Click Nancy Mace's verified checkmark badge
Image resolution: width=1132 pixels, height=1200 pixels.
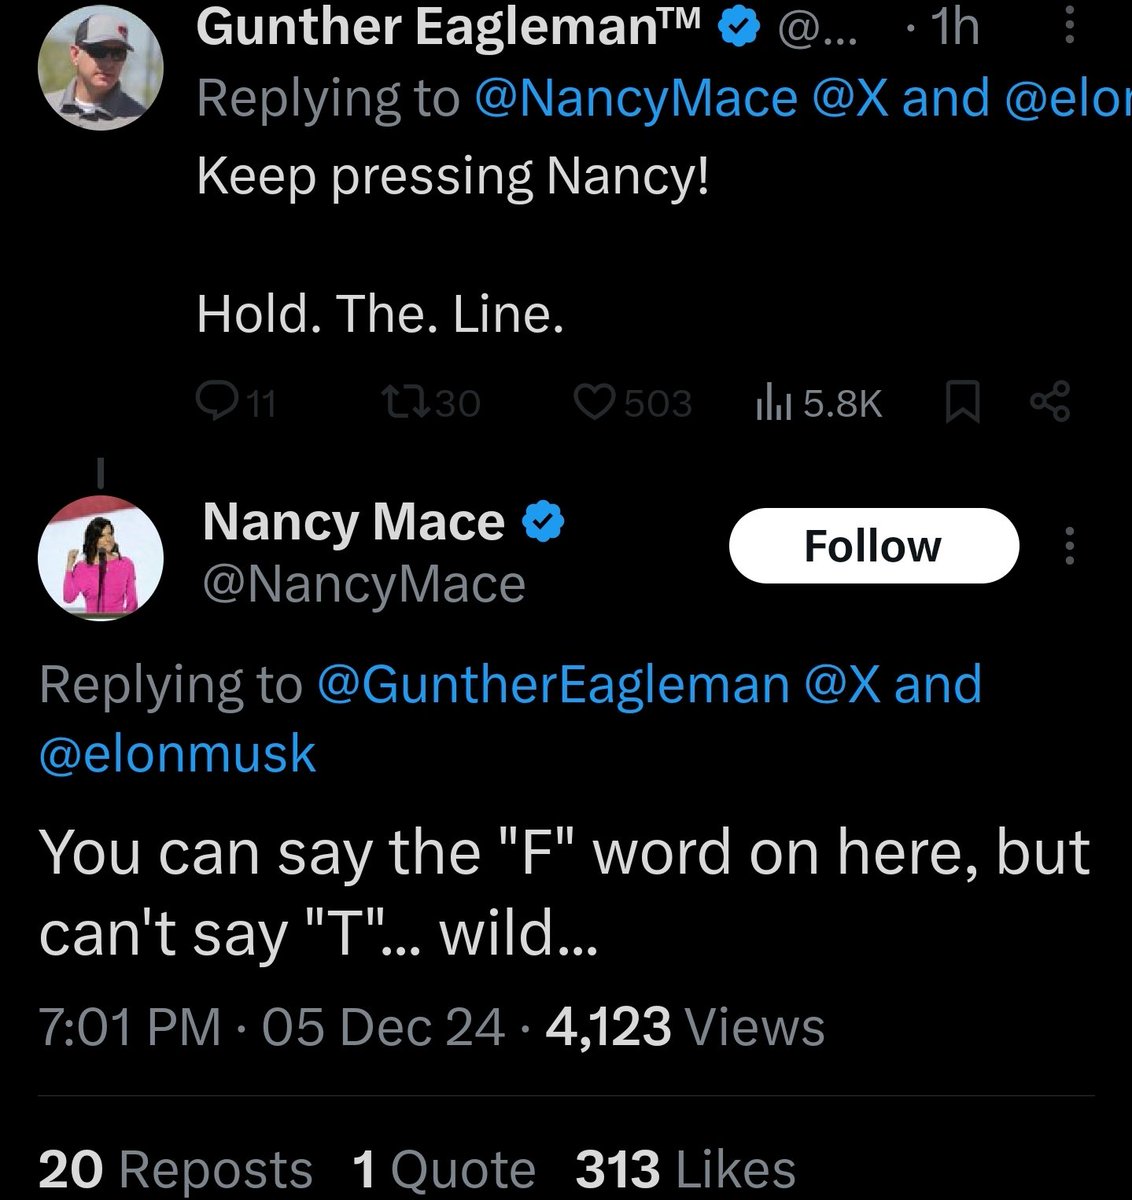coord(545,523)
